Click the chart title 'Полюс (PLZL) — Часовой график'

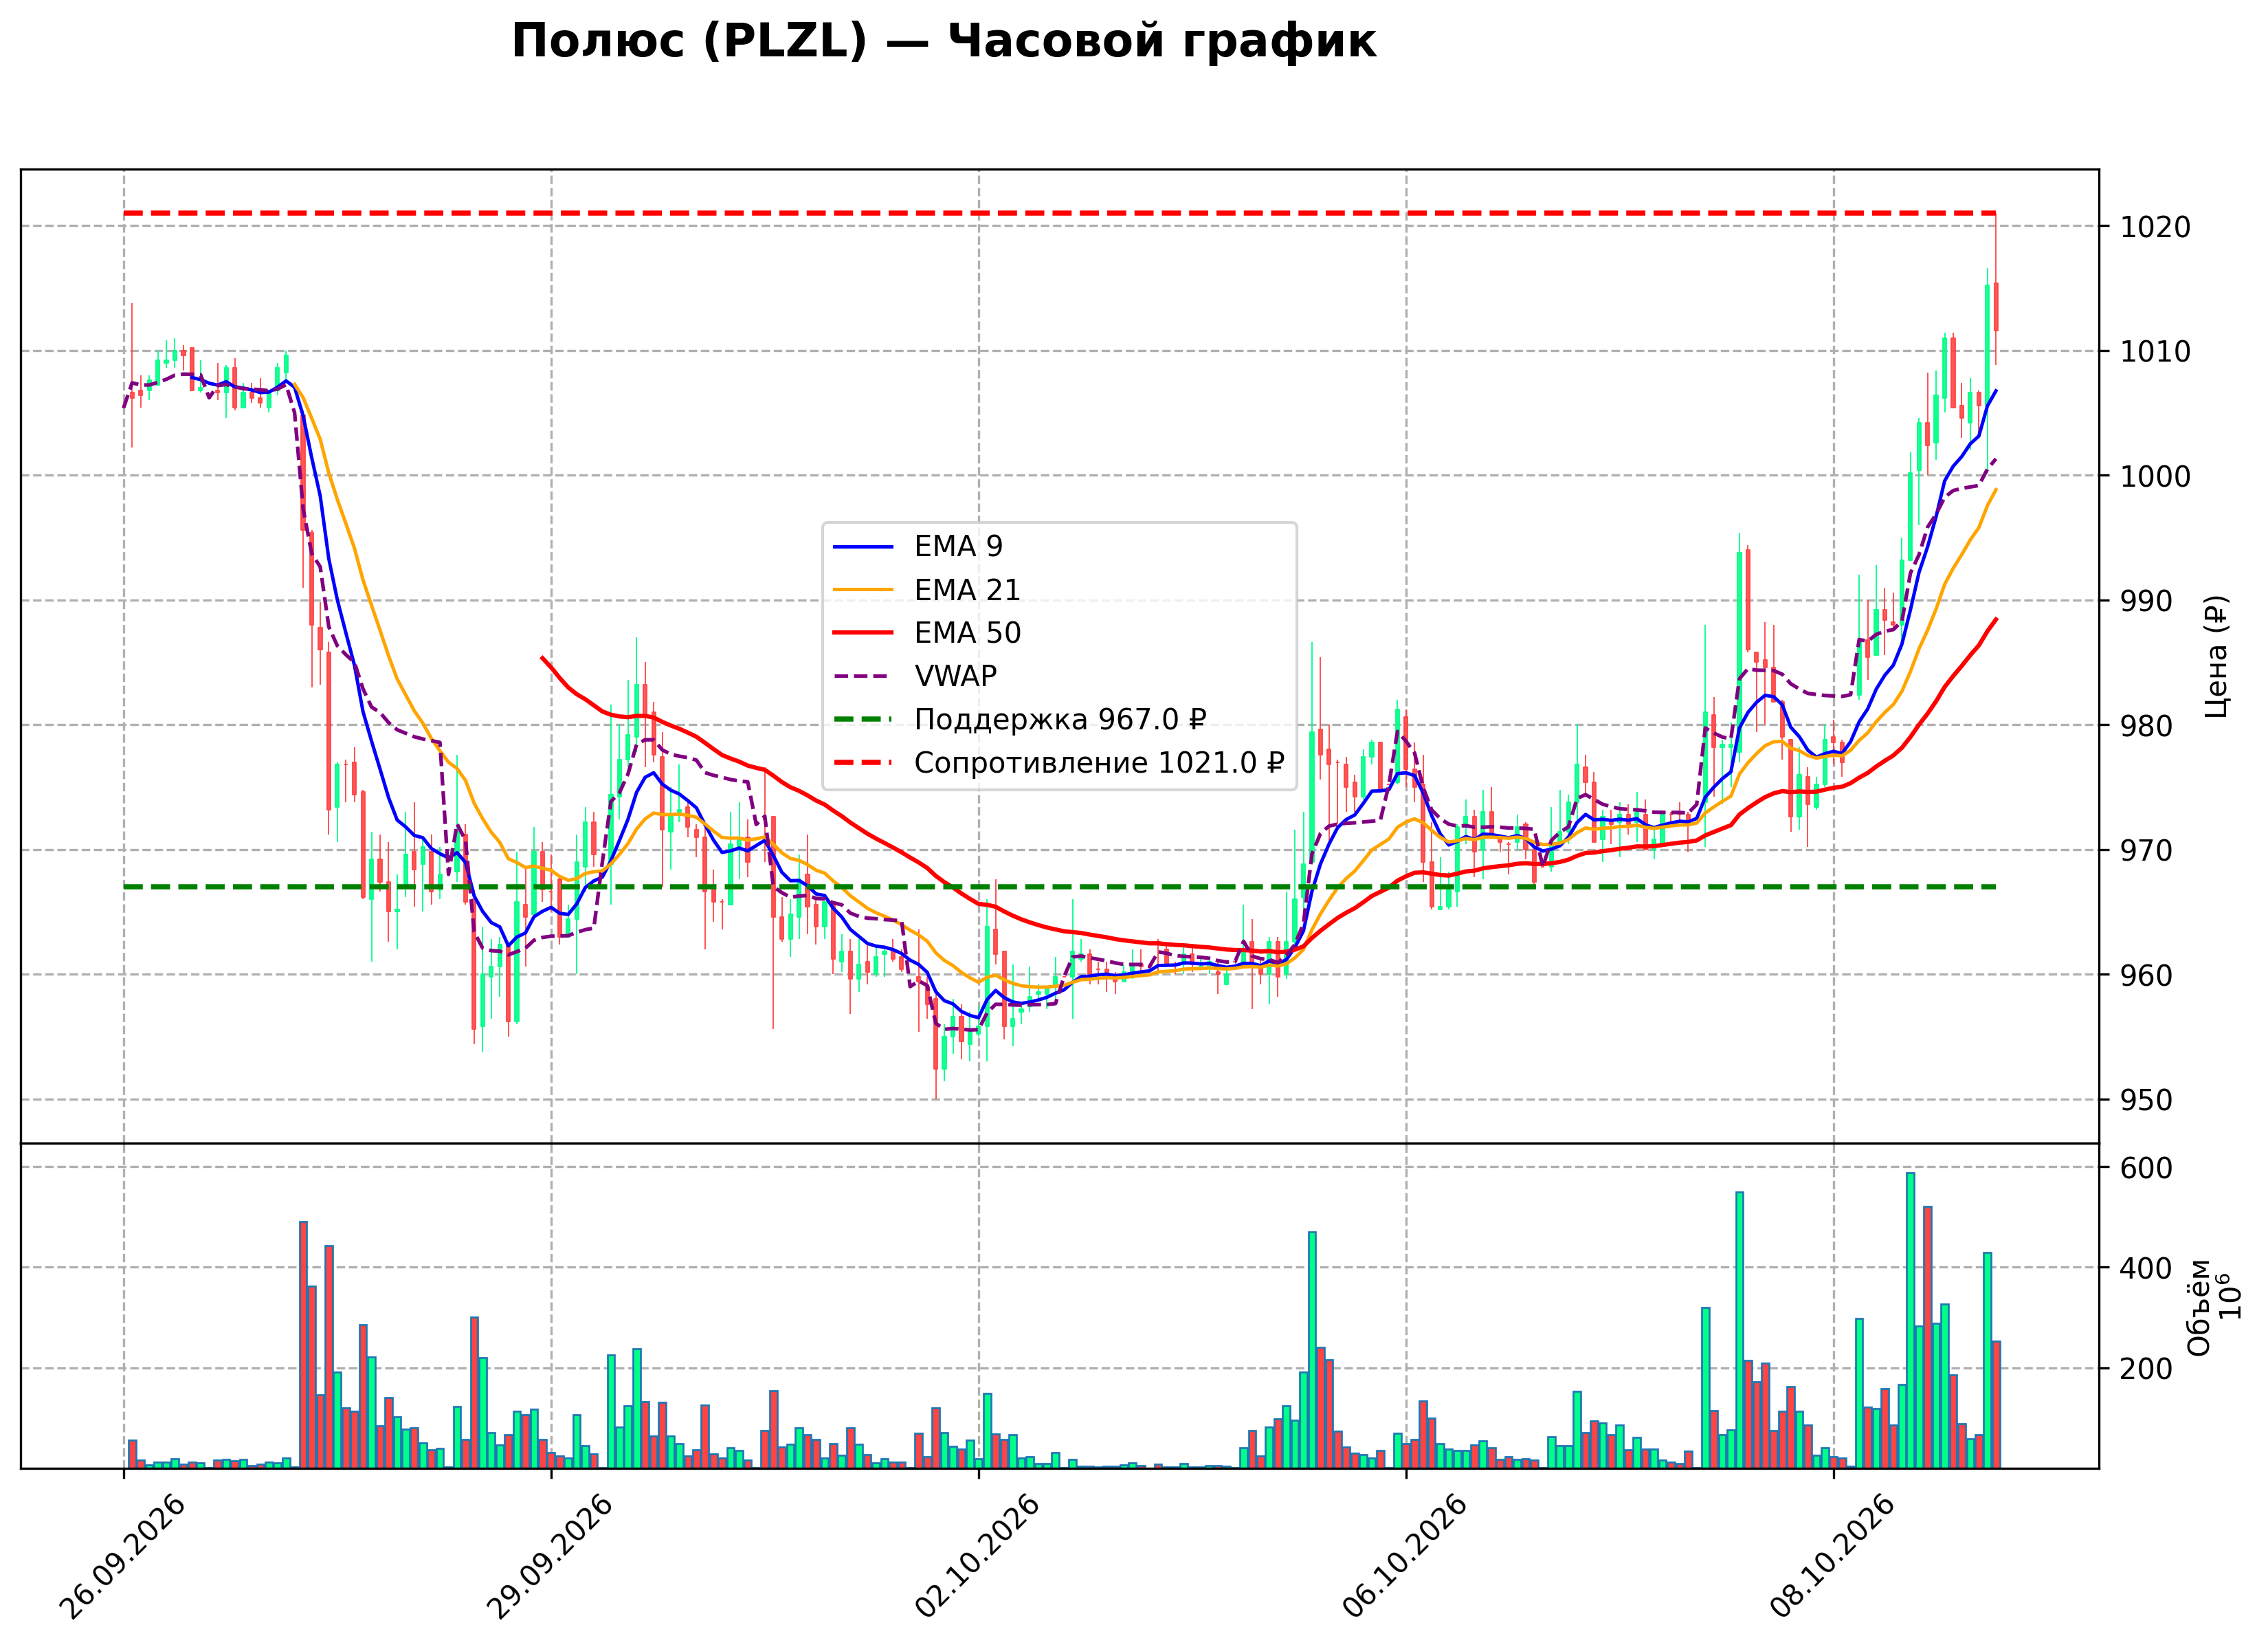coord(943,42)
